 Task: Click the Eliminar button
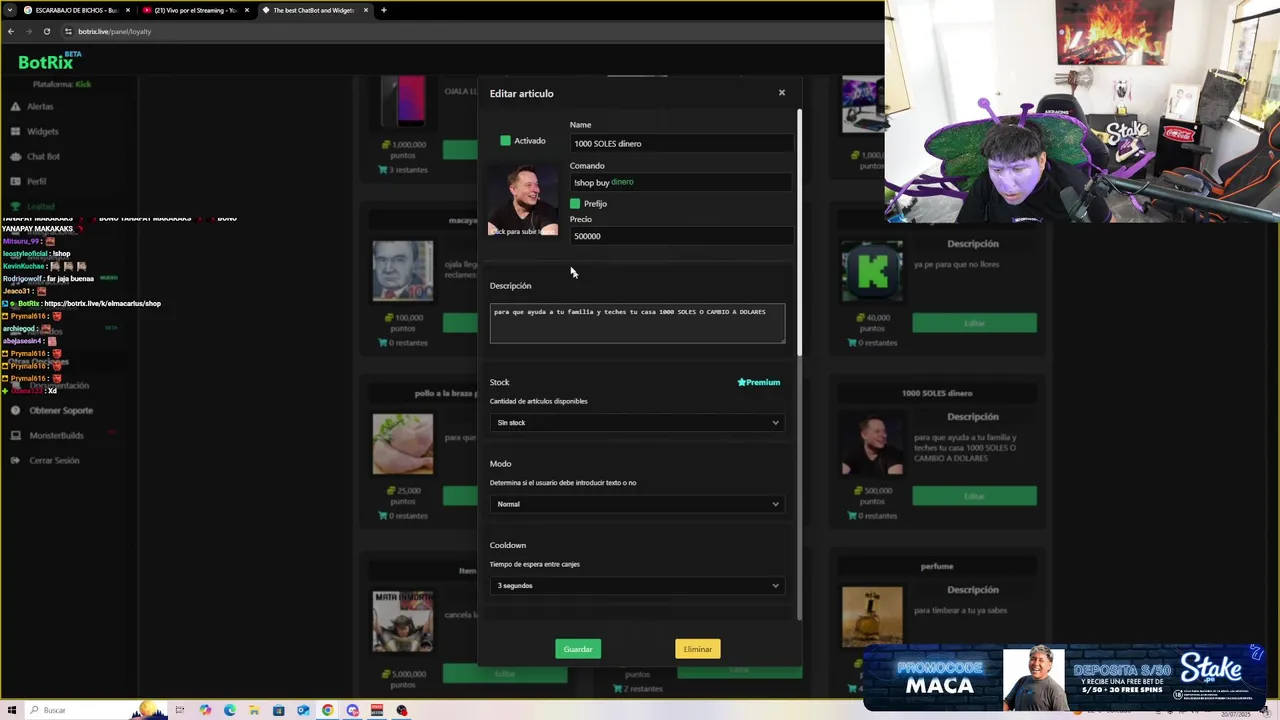pos(698,649)
